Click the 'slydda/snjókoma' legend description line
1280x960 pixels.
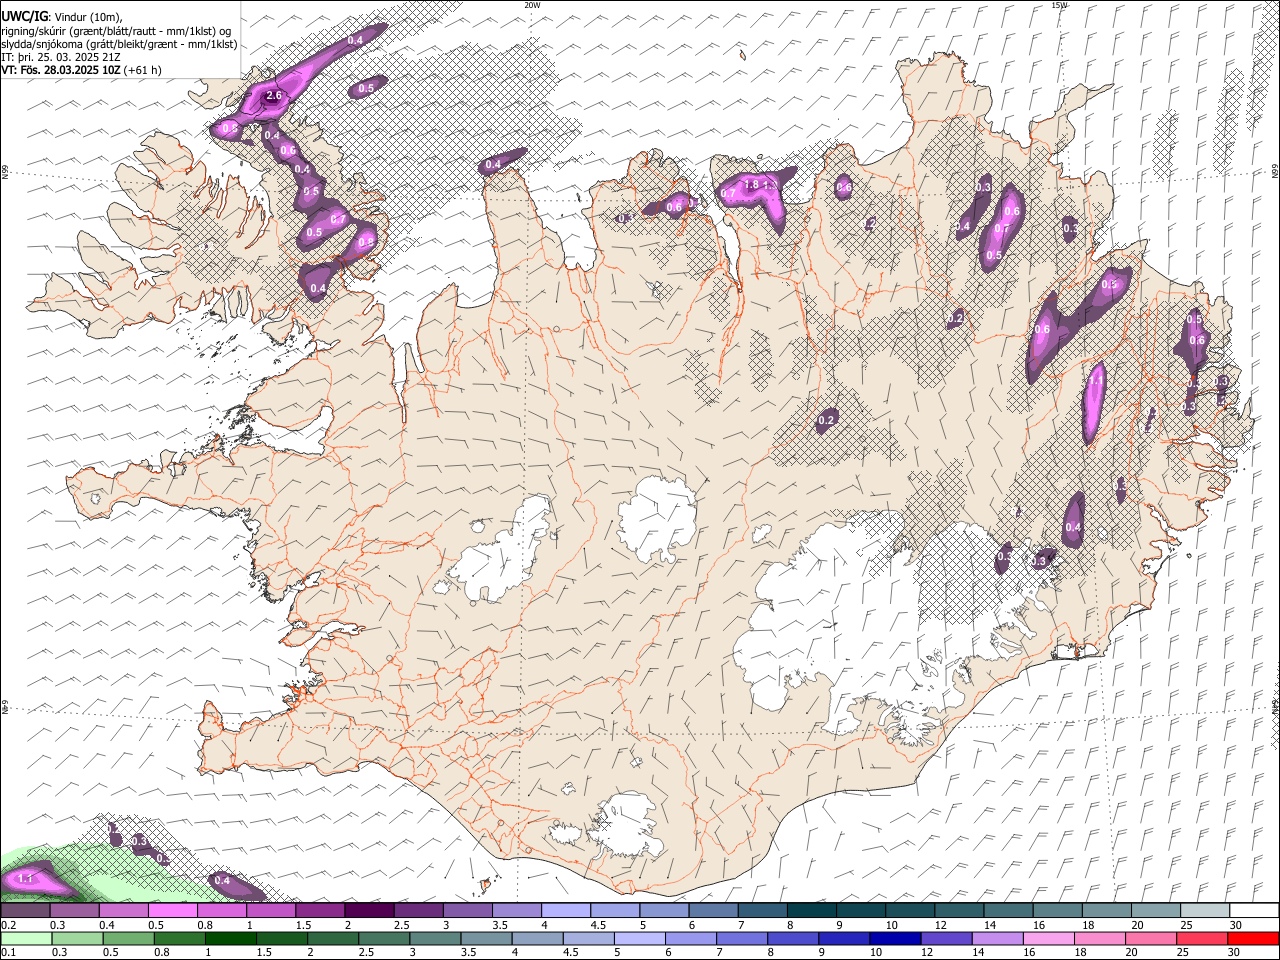(119, 44)
